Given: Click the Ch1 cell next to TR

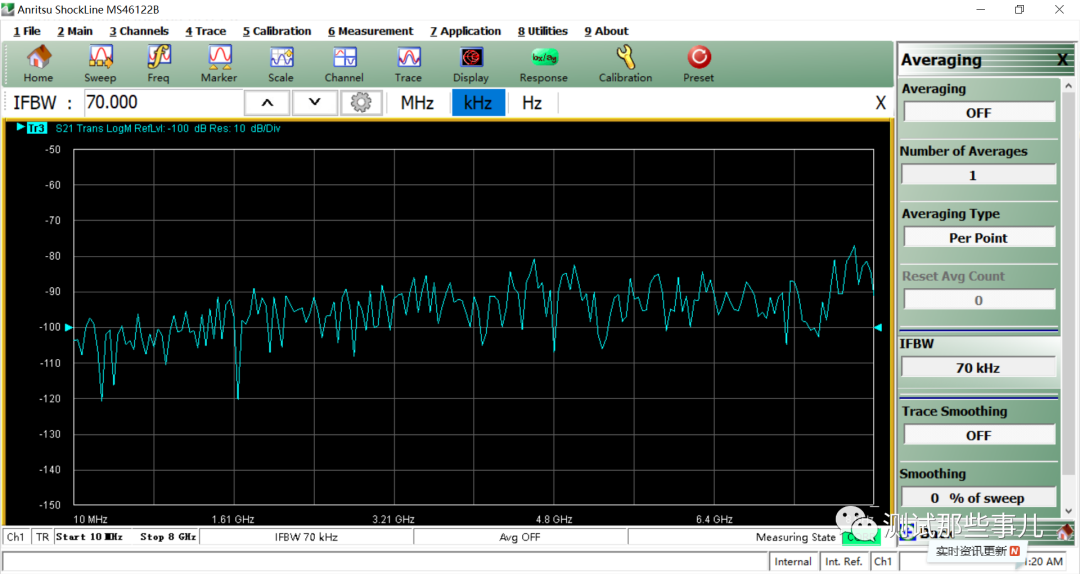Looking at the screenshot, I should coord(15,537).
